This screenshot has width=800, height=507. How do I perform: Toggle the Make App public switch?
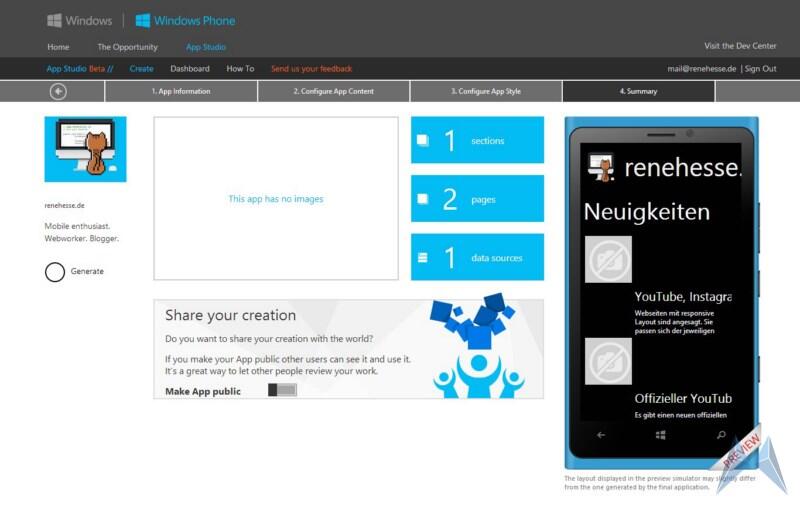click(282, 390)
